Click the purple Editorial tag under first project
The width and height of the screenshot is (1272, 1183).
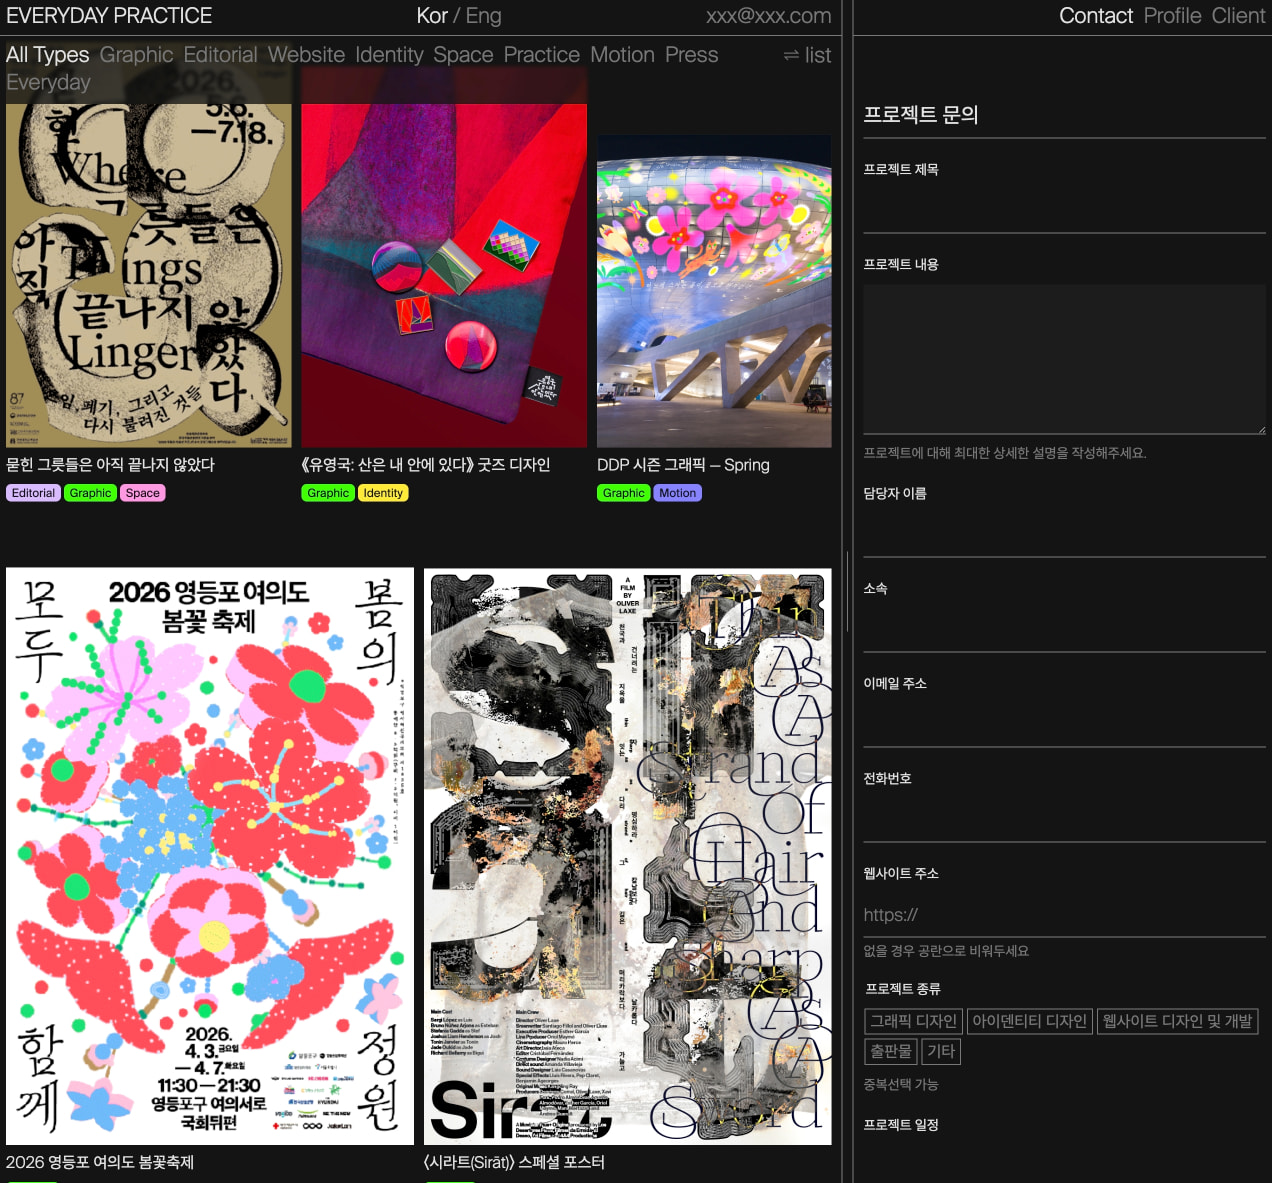coord(33,493)
